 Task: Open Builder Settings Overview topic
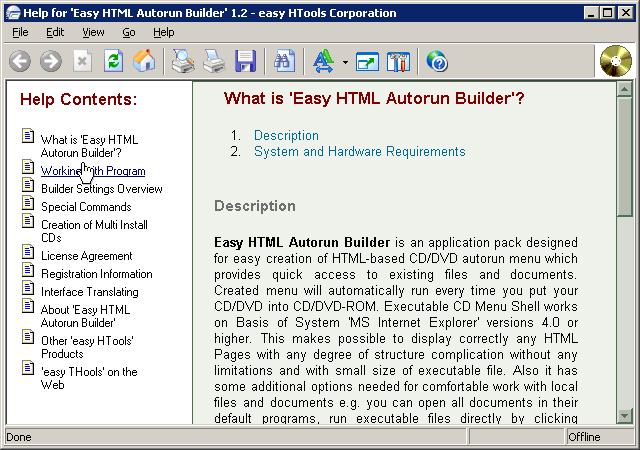point(102,189)
